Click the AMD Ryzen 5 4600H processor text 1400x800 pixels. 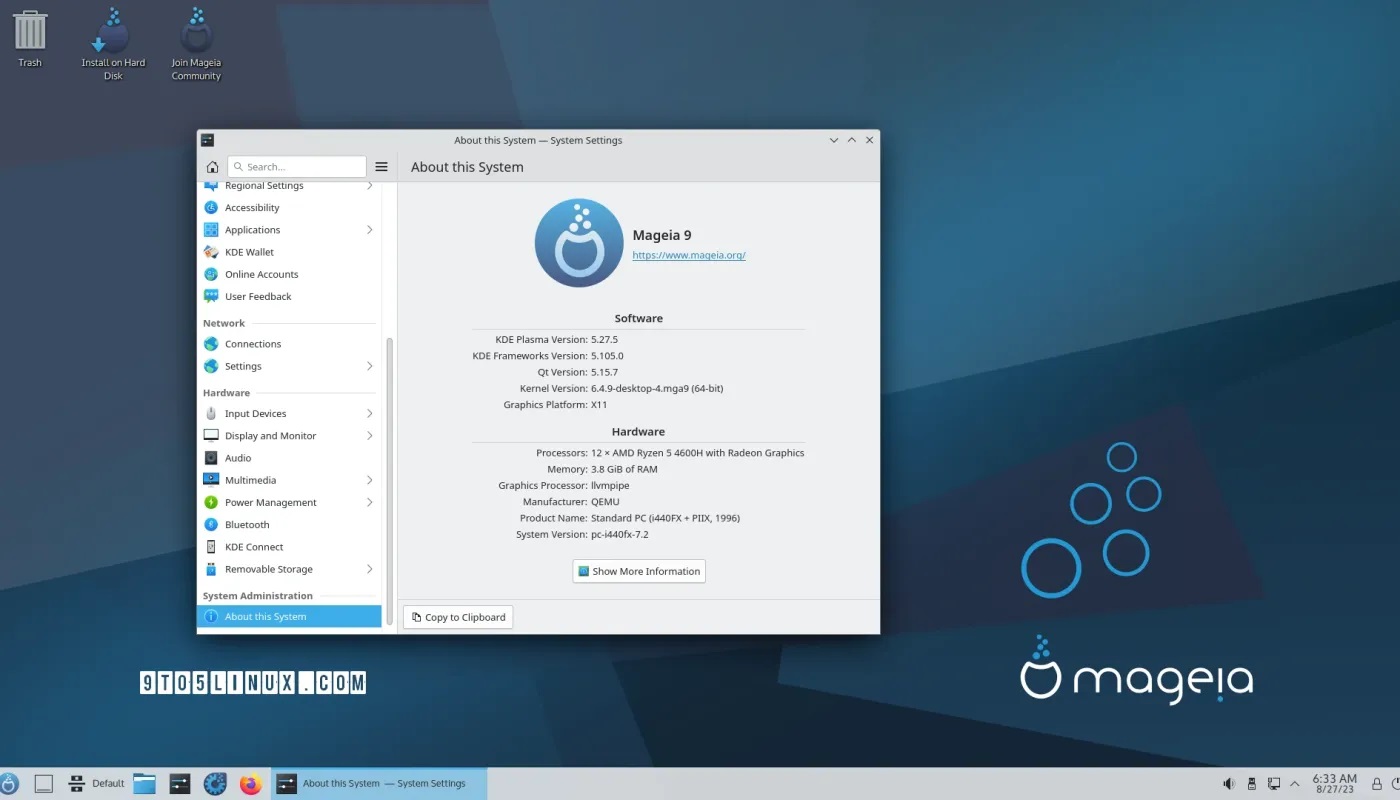click(698, 453)
